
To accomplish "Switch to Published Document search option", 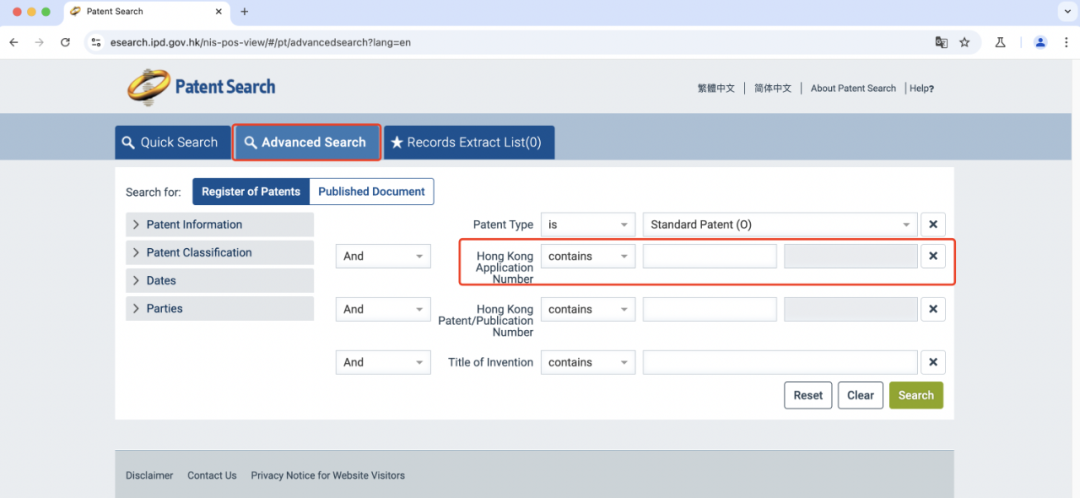I will coord(371,191).
